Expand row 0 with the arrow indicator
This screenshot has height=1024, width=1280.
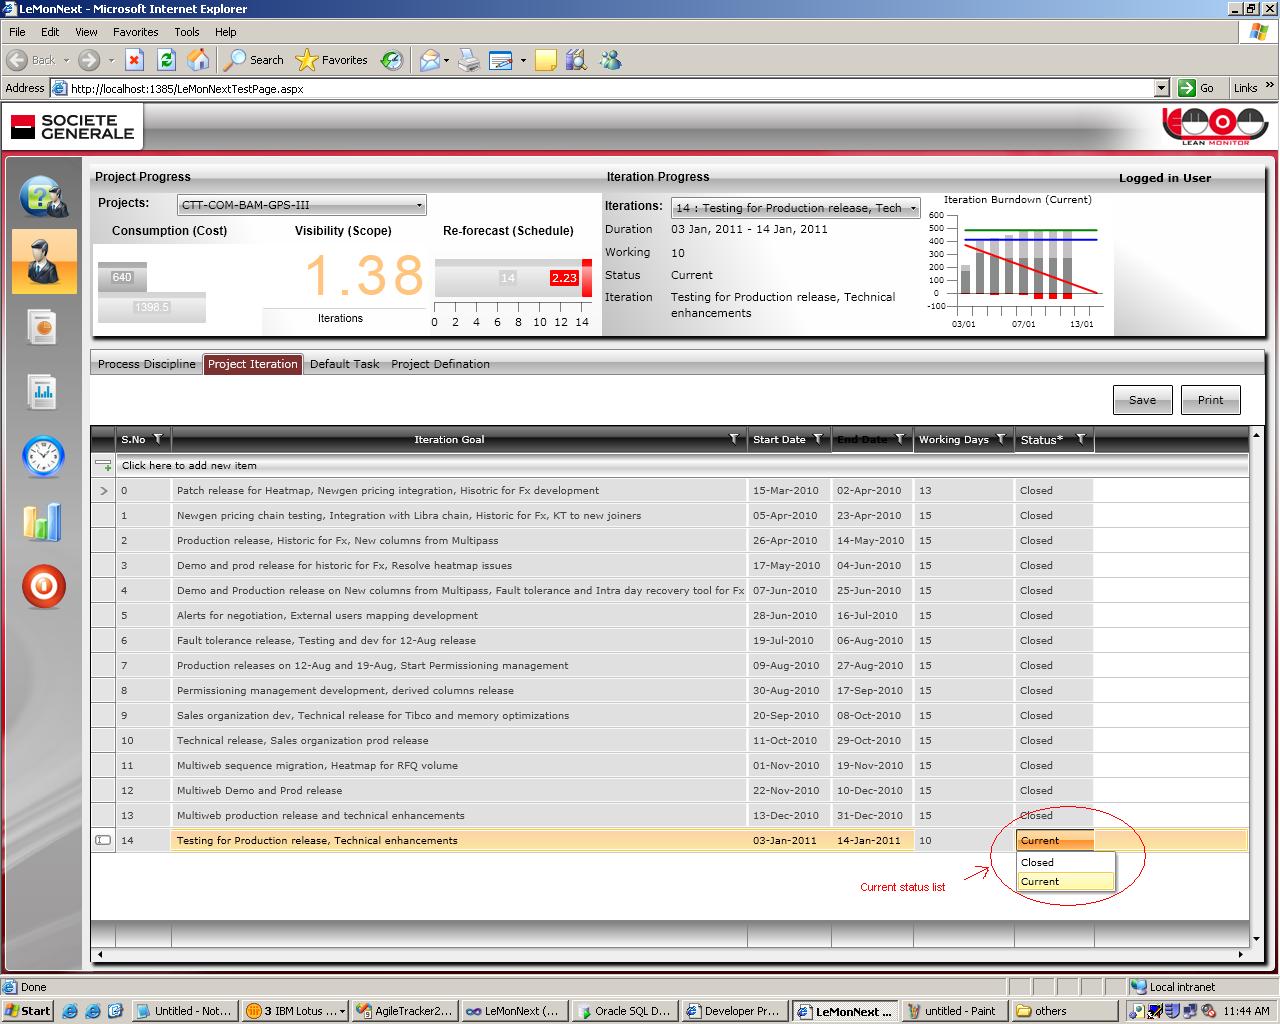[x=104, y=491]
